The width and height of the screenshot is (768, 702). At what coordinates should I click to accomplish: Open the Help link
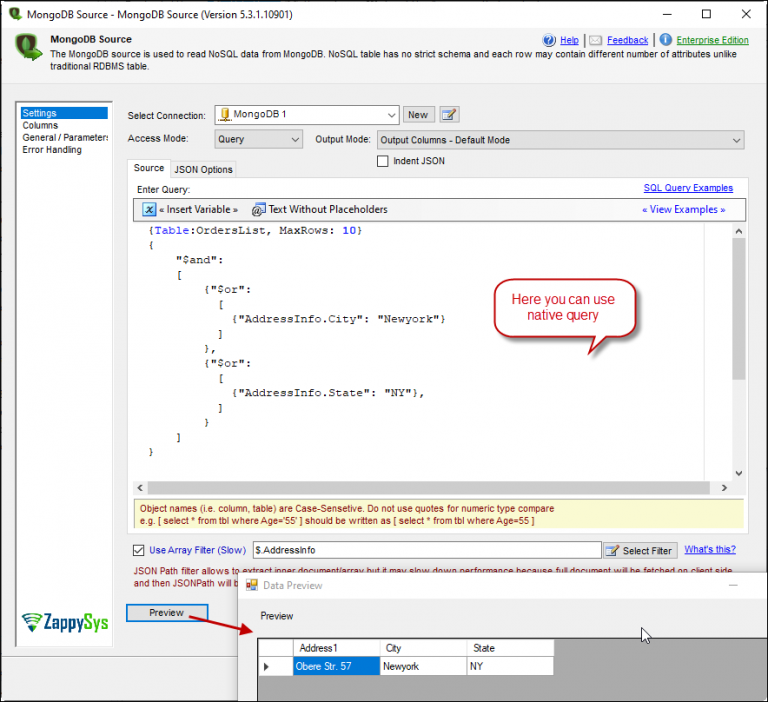pos(569,40)
